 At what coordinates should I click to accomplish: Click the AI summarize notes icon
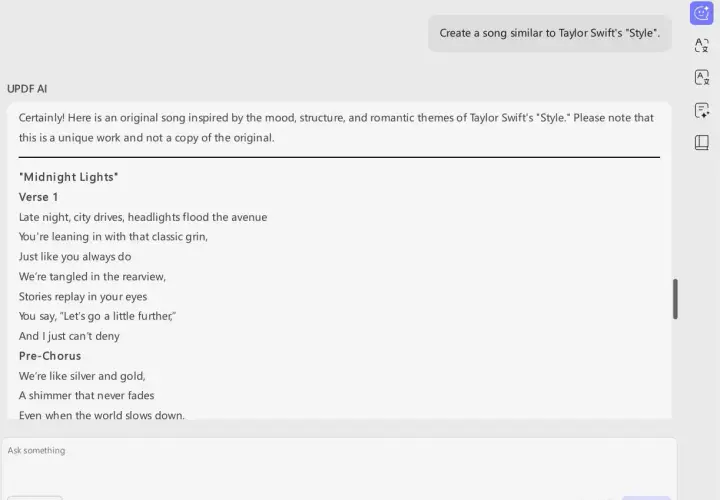(701, 110)
